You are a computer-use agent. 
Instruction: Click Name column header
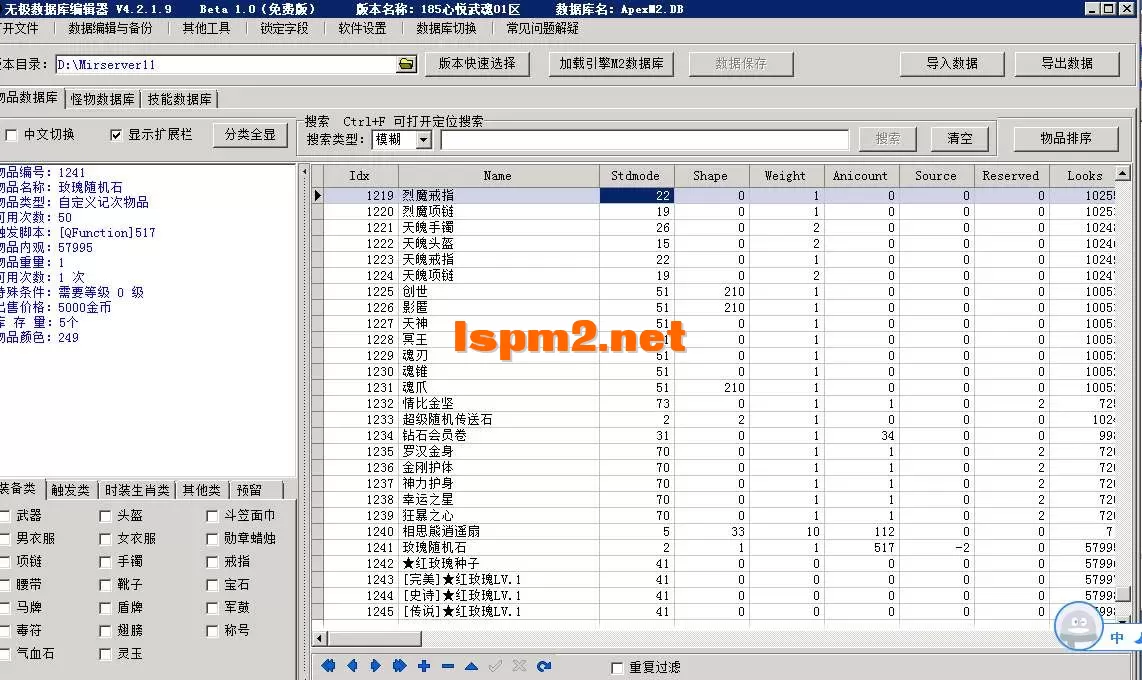tap(498, 175)
